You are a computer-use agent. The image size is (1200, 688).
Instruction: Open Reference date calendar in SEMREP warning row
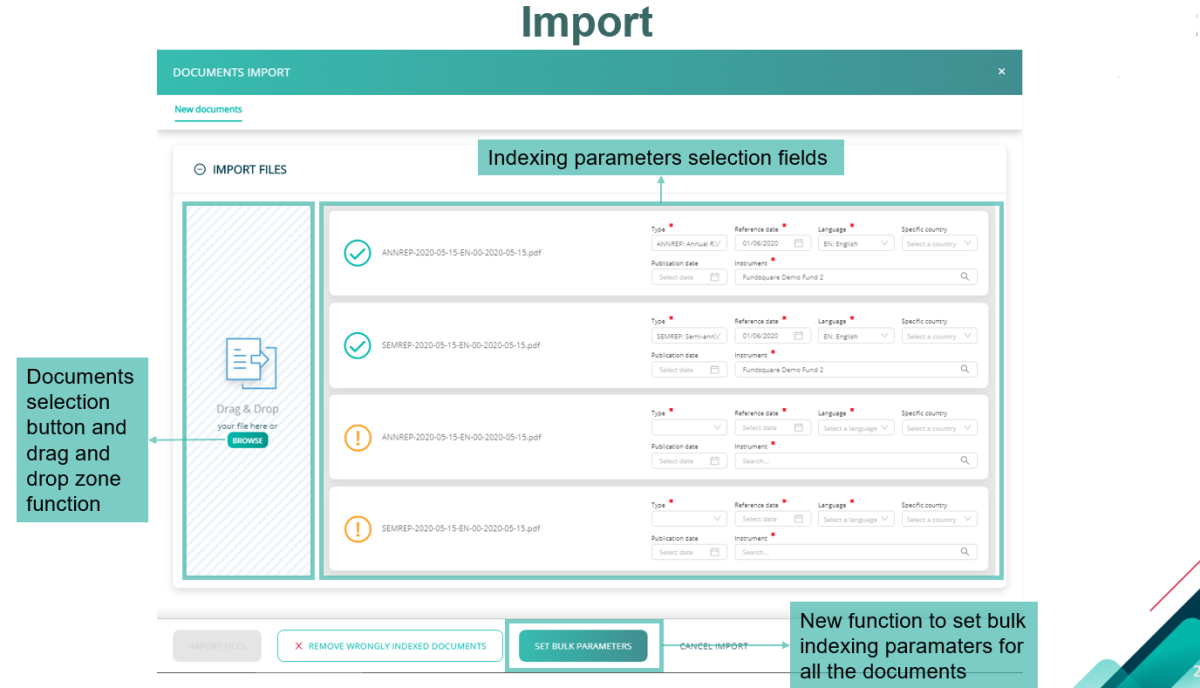point(799,519)
